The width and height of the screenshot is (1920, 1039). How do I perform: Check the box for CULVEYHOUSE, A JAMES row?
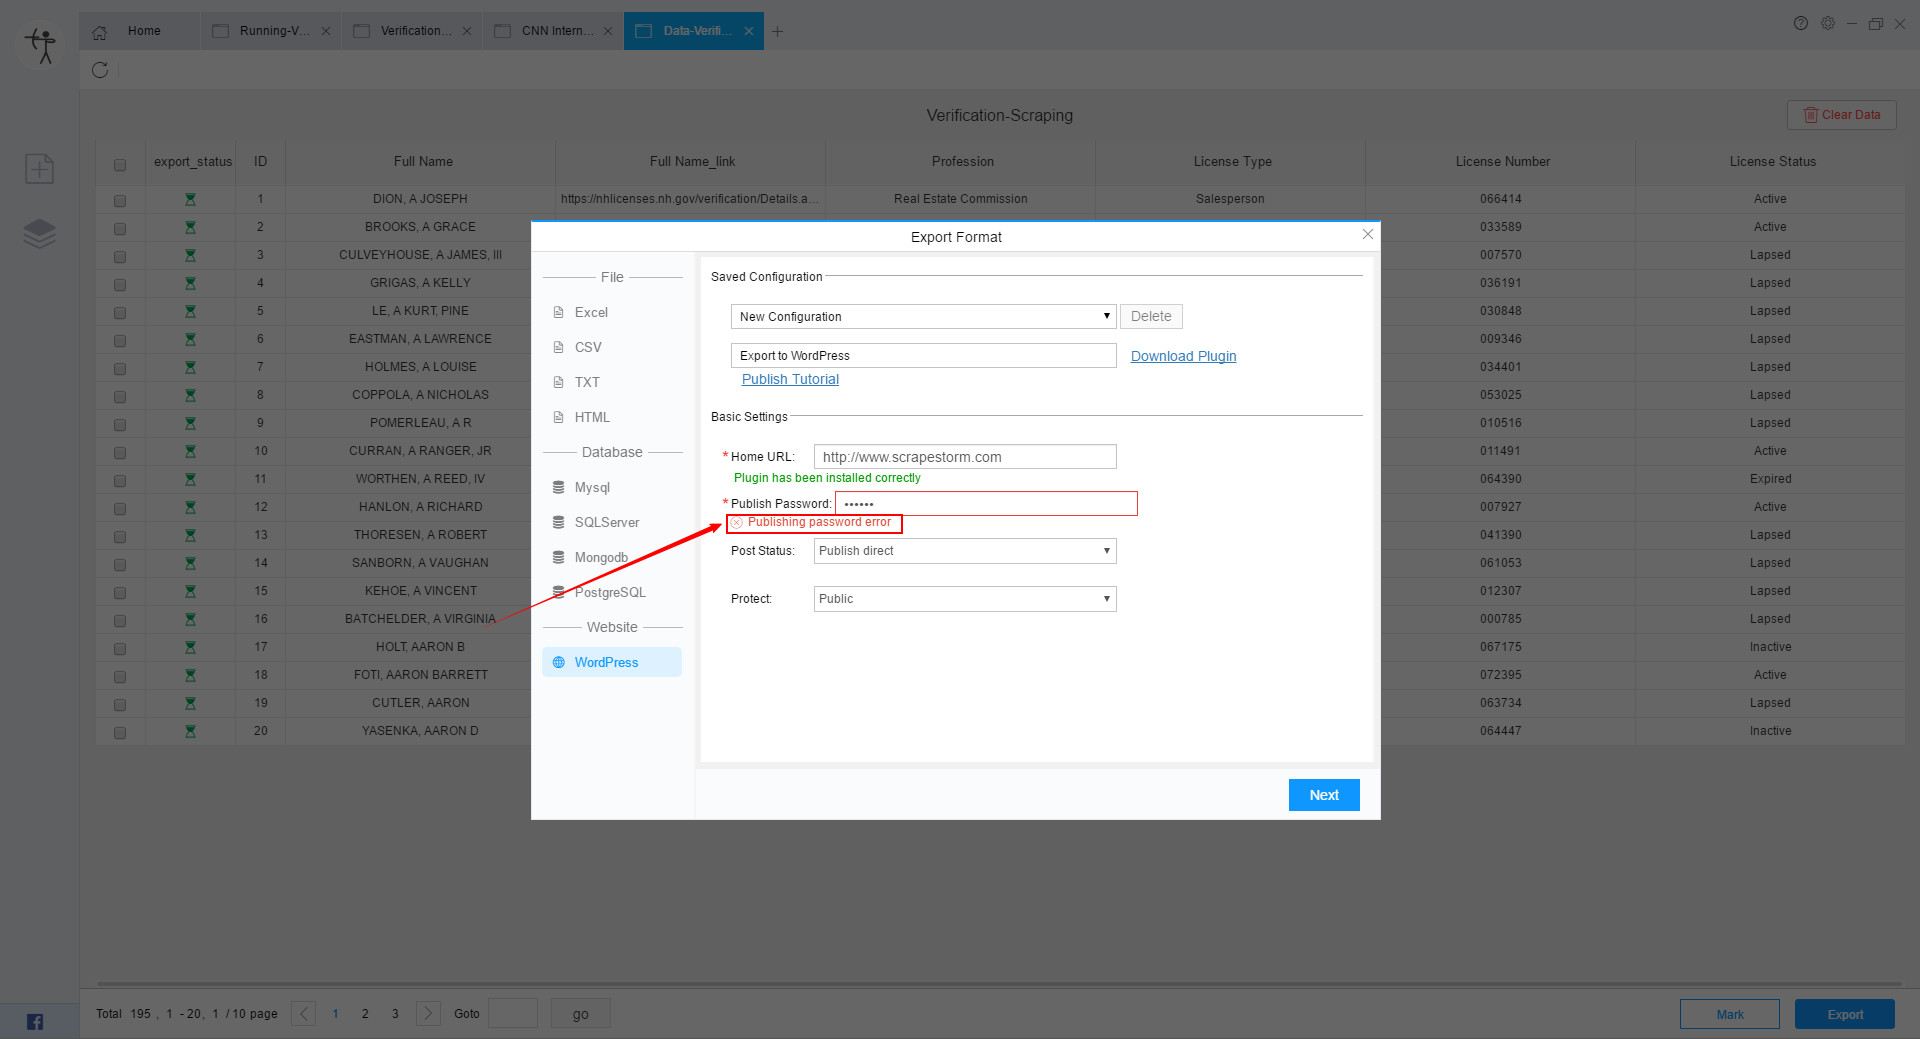pyautogui.click(x=120, y=257)
